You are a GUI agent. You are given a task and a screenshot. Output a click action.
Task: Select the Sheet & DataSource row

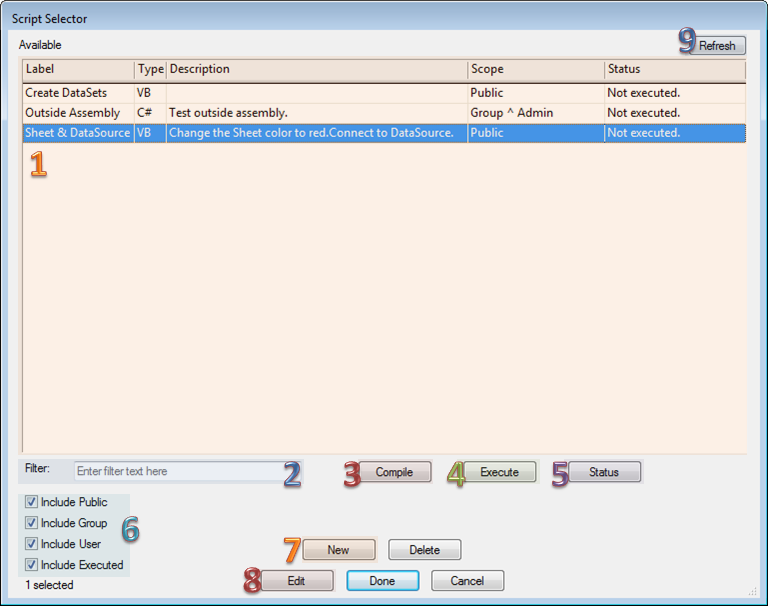click(x=77, y=133)
